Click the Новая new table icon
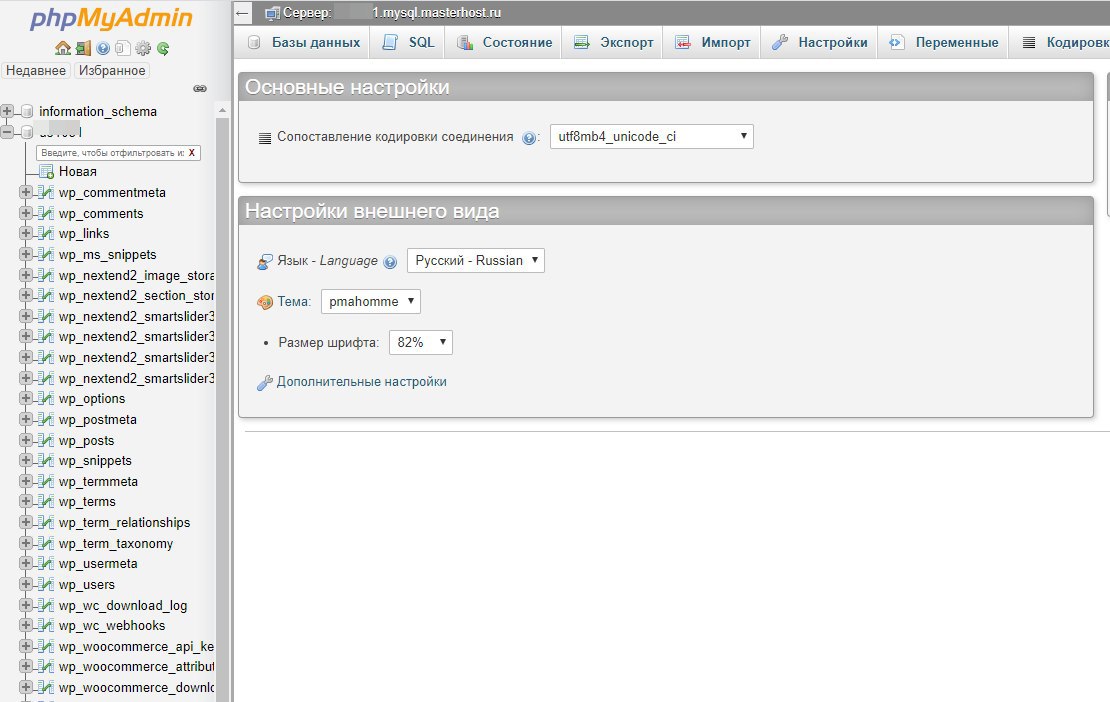Viewport: 1110px width, 702px height. 46,171
